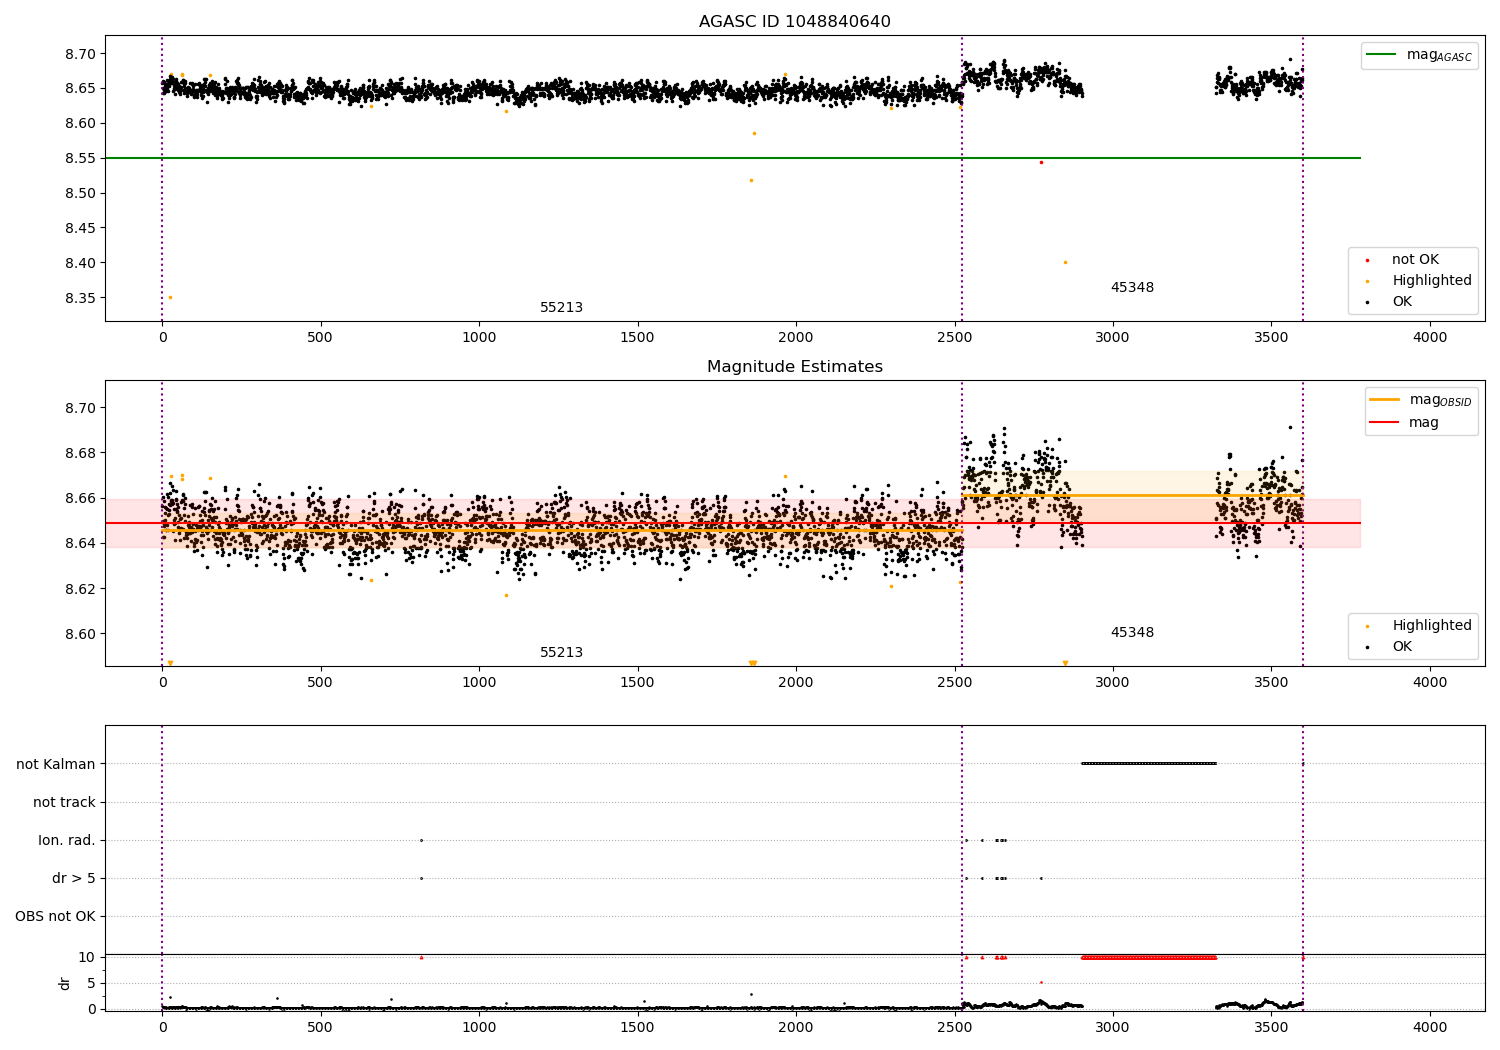This screenshot has width=1500, height=1050.
Task: Click the 'AGASC ID 1048840640' plot title
Action: 794,22
